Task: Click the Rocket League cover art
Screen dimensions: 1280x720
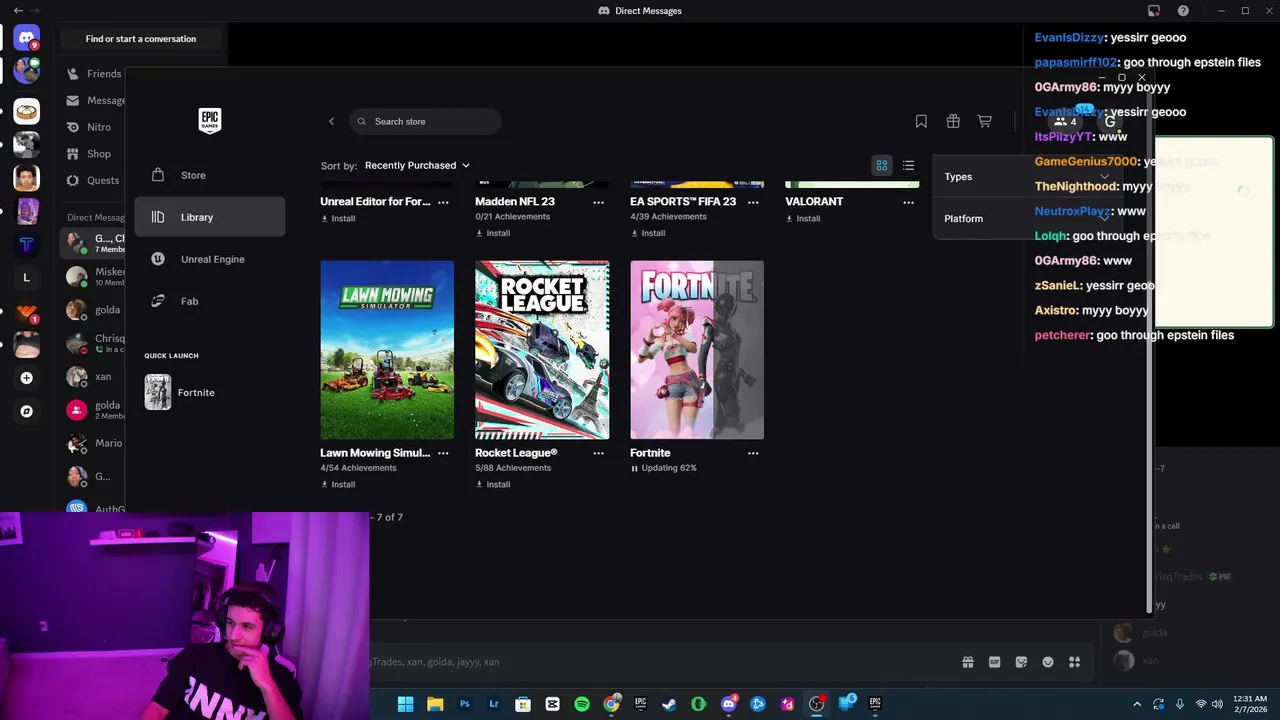Action: point(542,350)
